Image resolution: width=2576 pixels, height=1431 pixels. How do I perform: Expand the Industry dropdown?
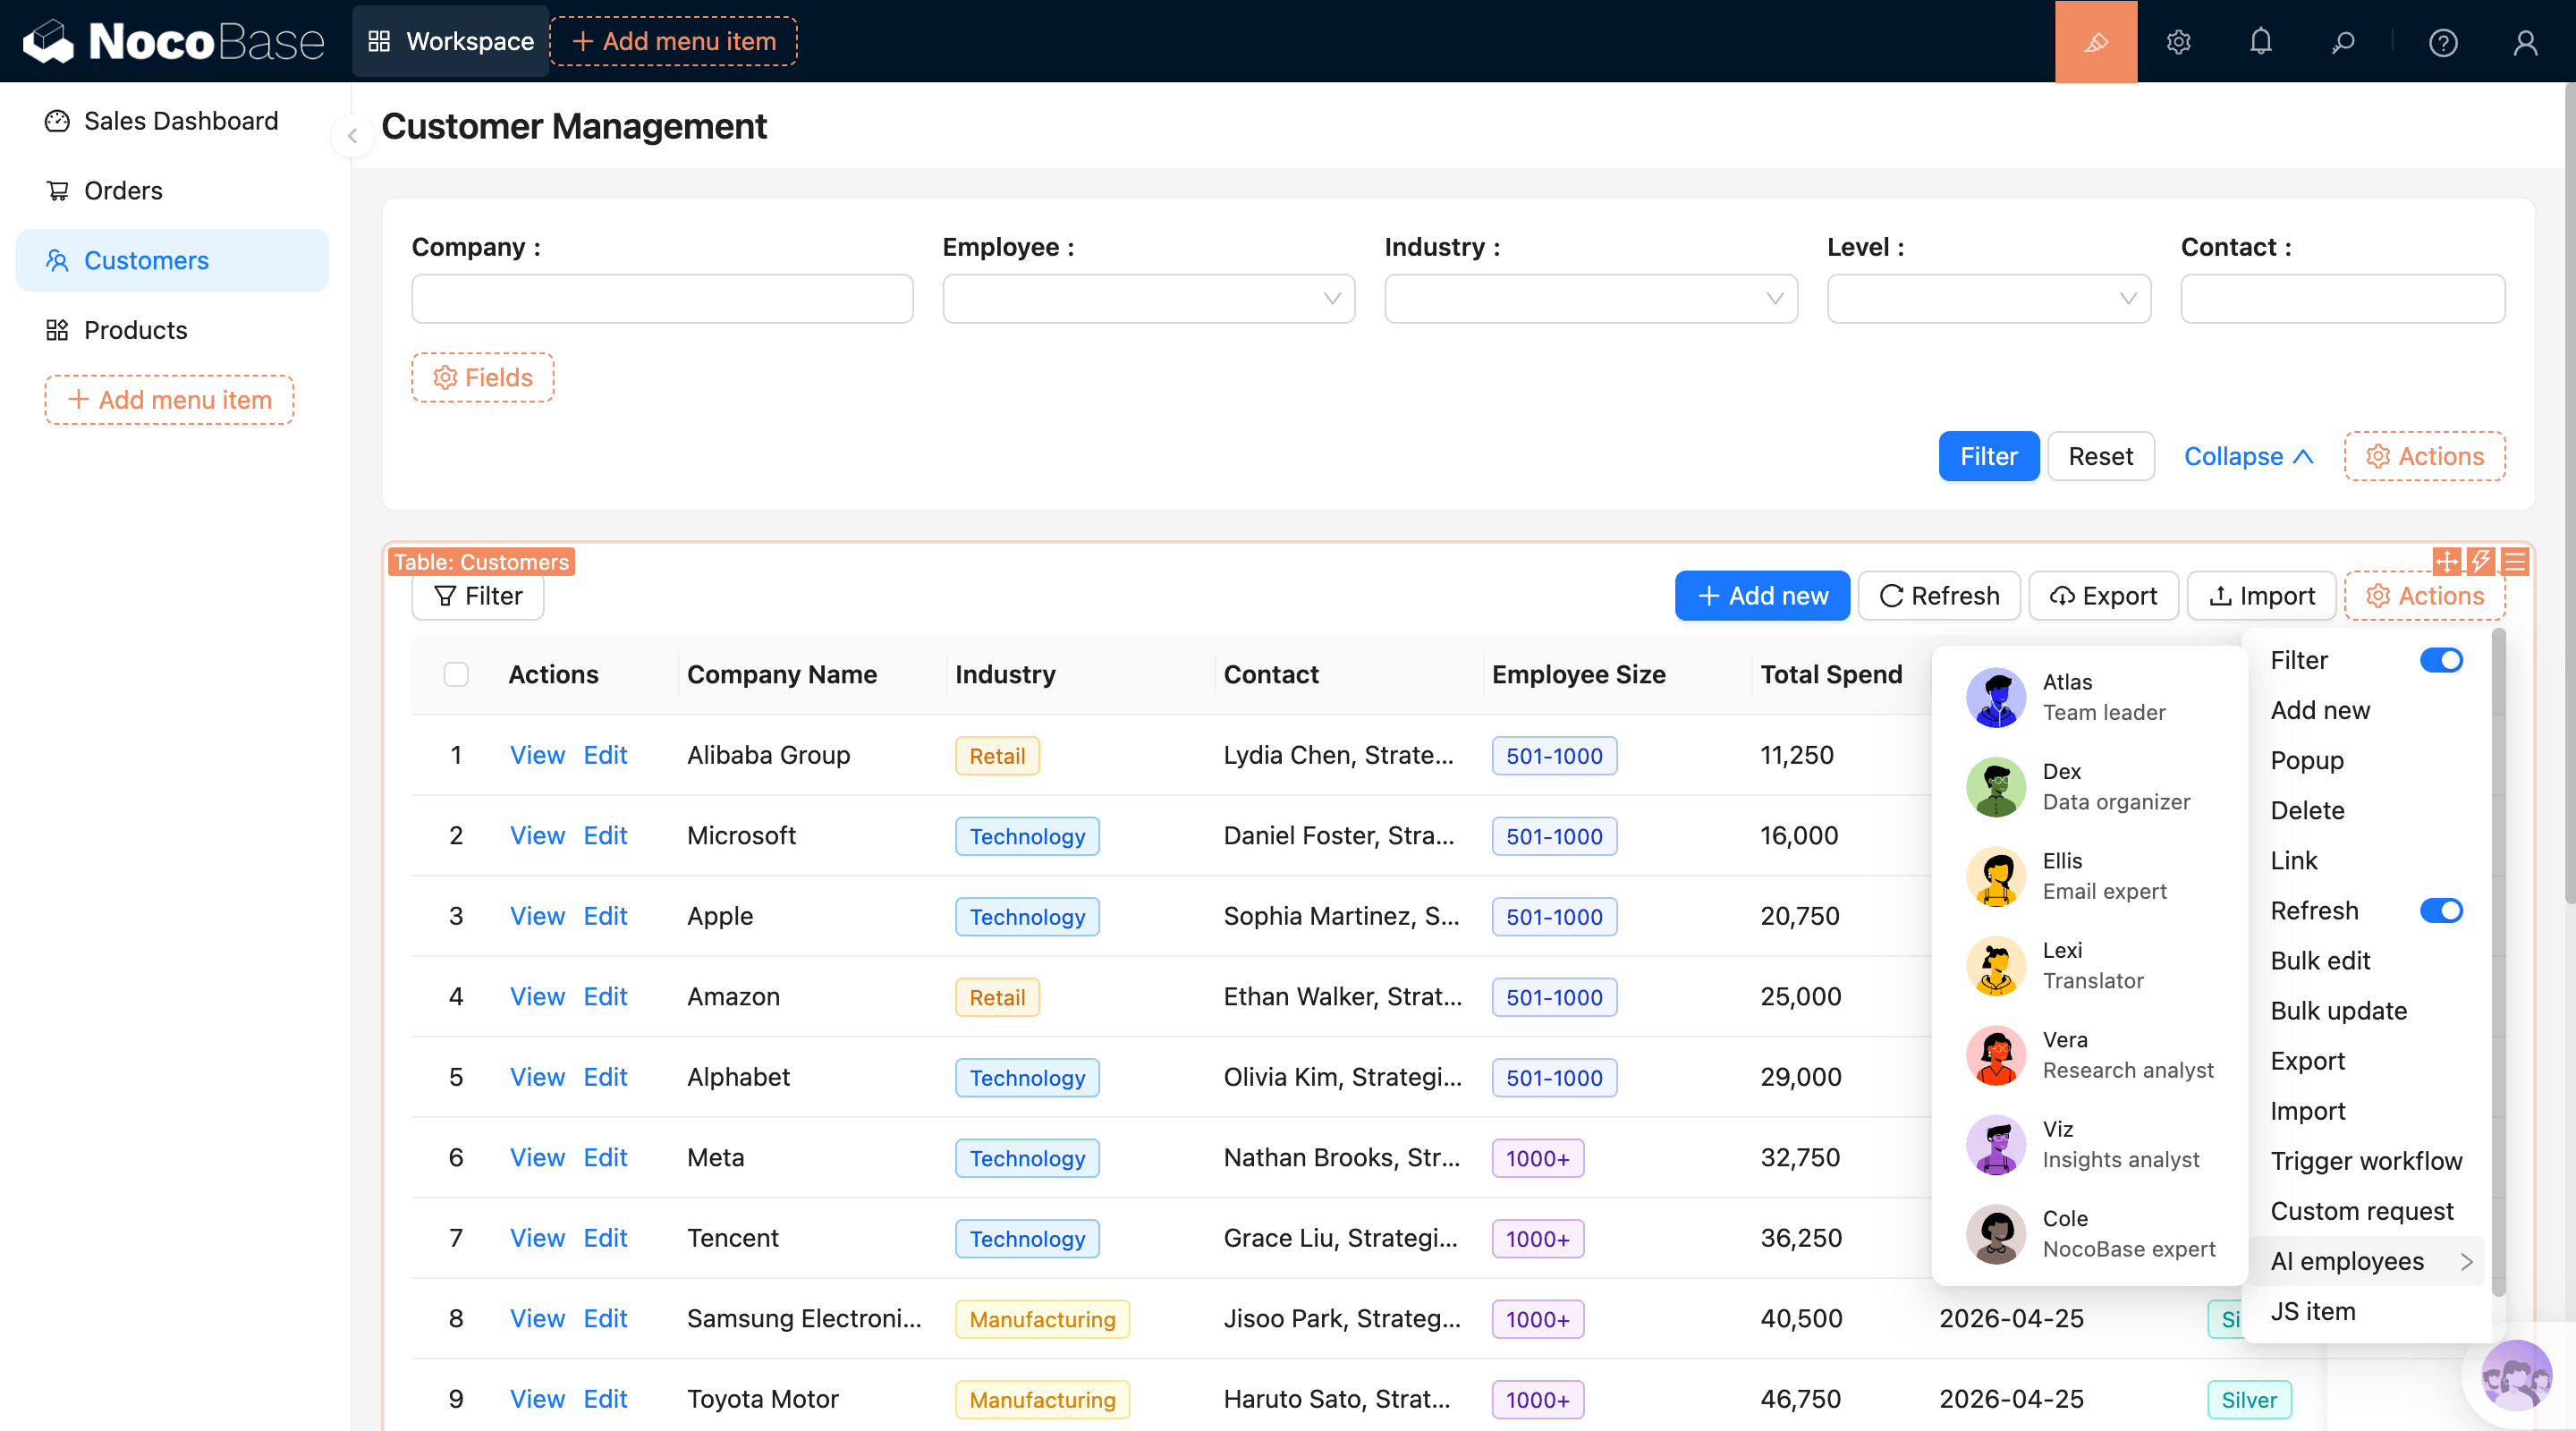coord(1590,298)
